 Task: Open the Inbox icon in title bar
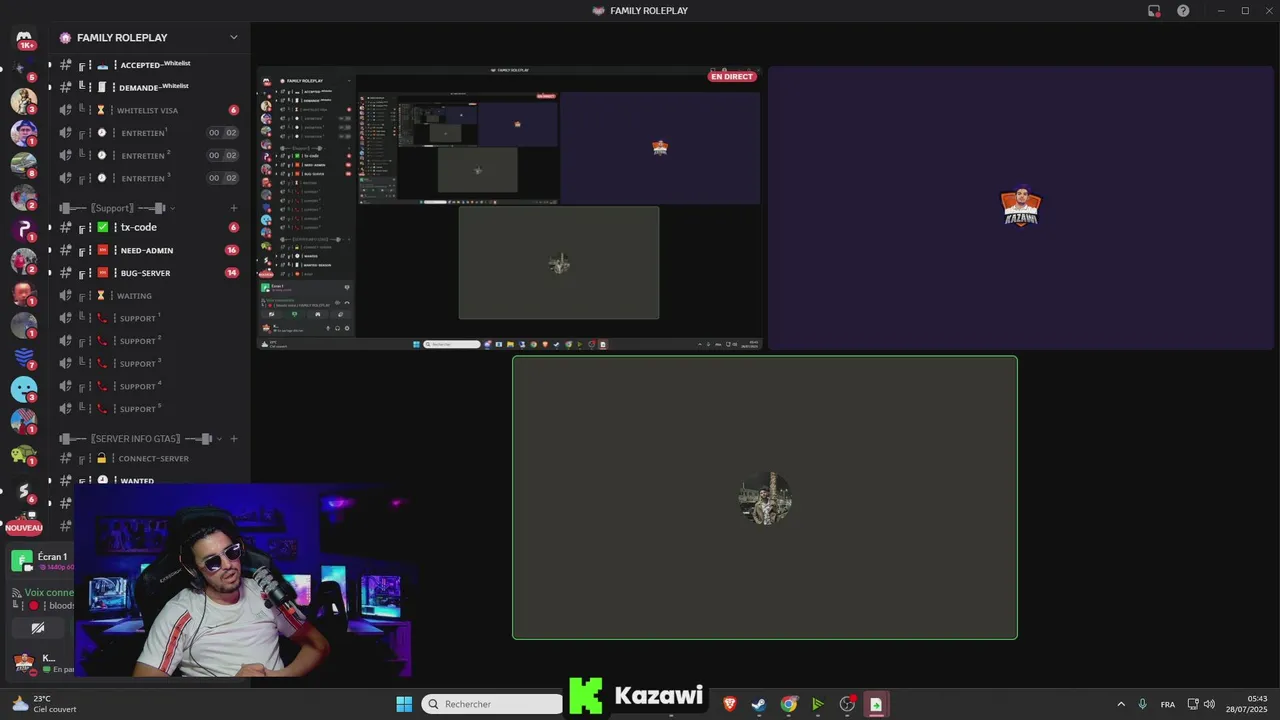click(x=1154, y=11)
